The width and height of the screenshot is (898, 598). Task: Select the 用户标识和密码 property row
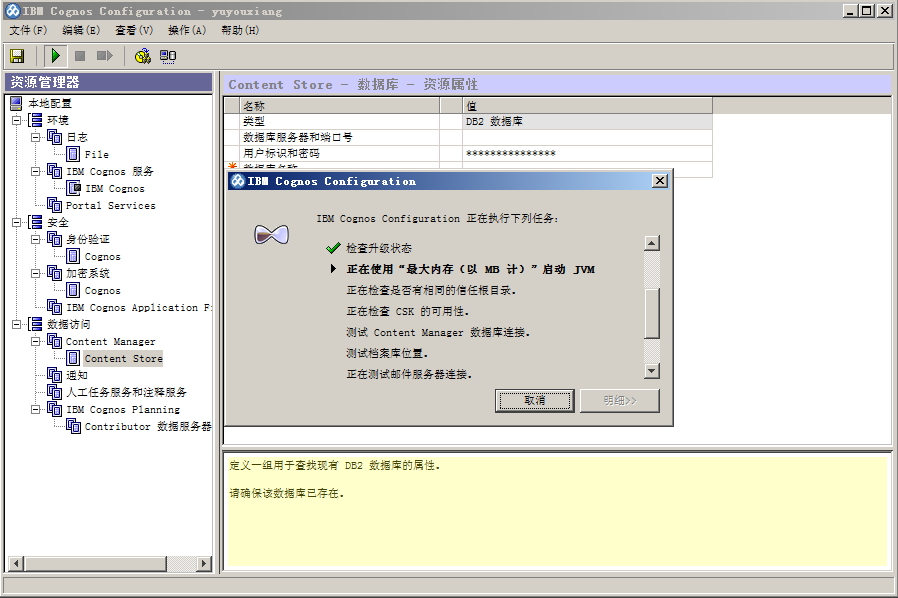[468, 153]
